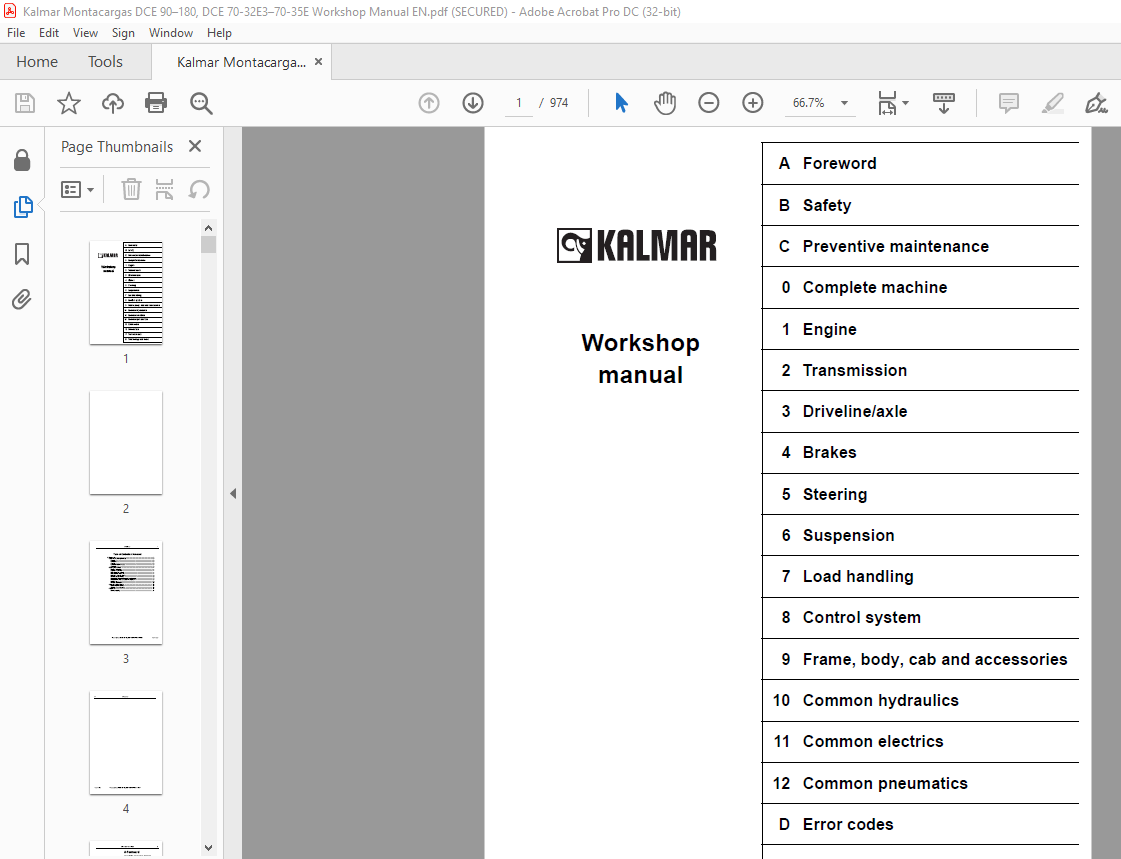Screen dimensions: 1121x859
Task: Click the Steering section entry
Action: 920,495
